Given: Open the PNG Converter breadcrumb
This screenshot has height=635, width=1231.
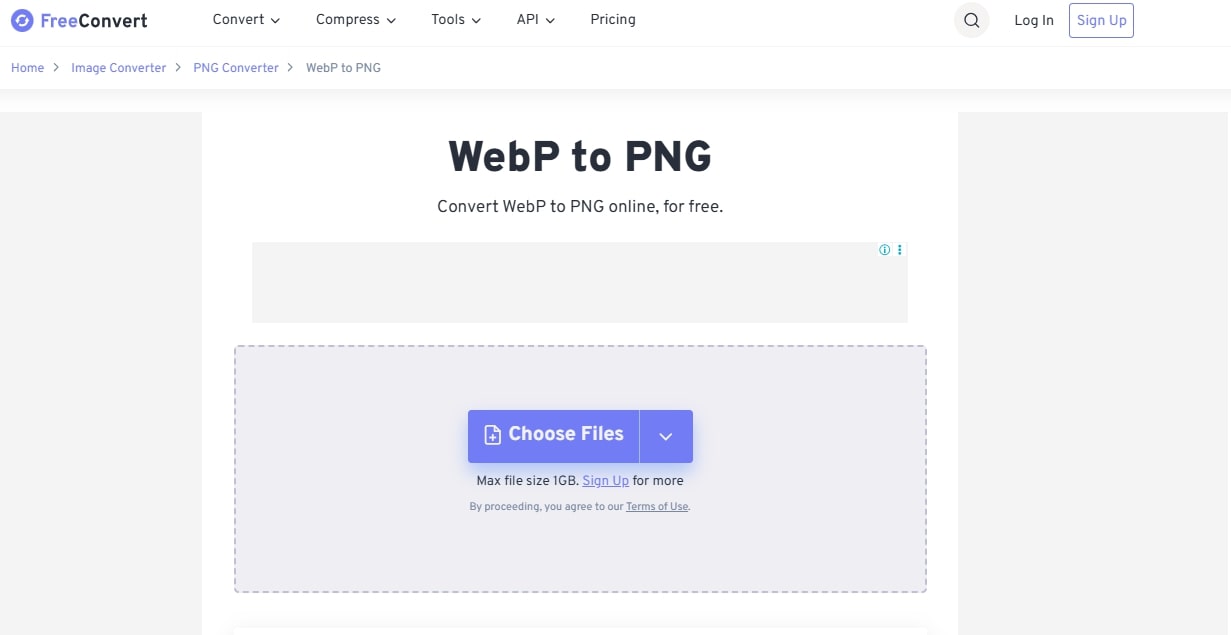Looking at the screenshot, I should (235, 67).
